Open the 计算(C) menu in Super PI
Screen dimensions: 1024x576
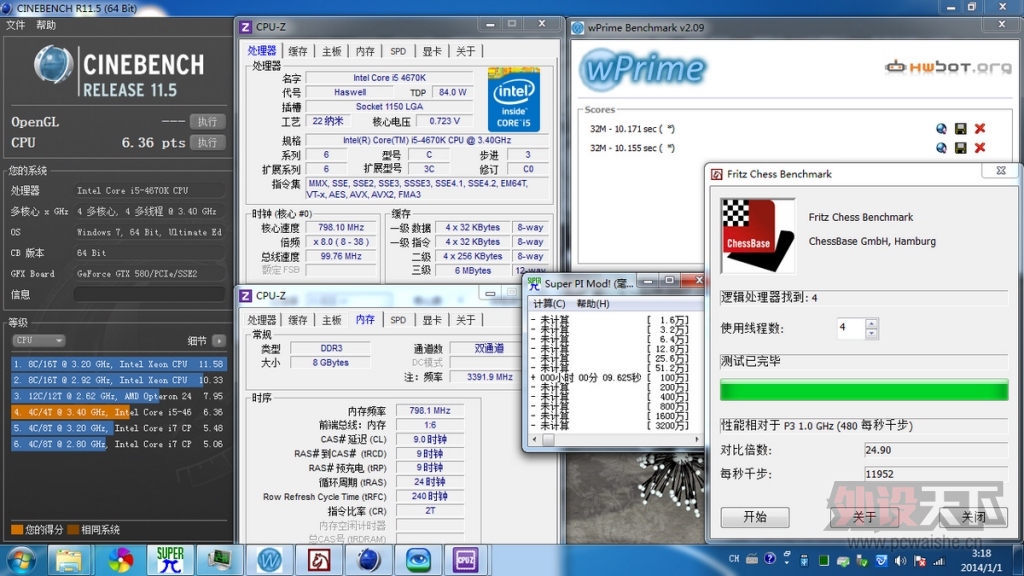pyautogui.click(x=549, y=304)
